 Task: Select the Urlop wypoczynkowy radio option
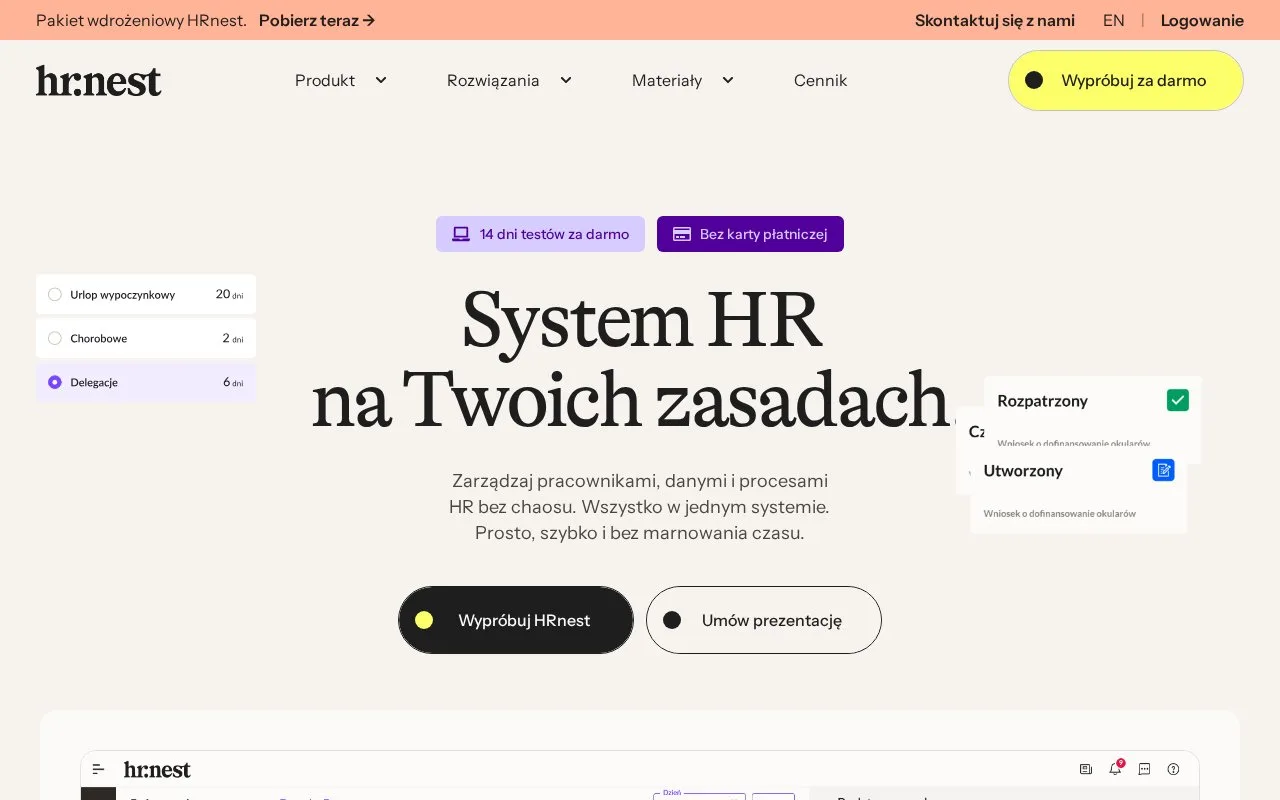pyautogui.click(x=55, y=294)
